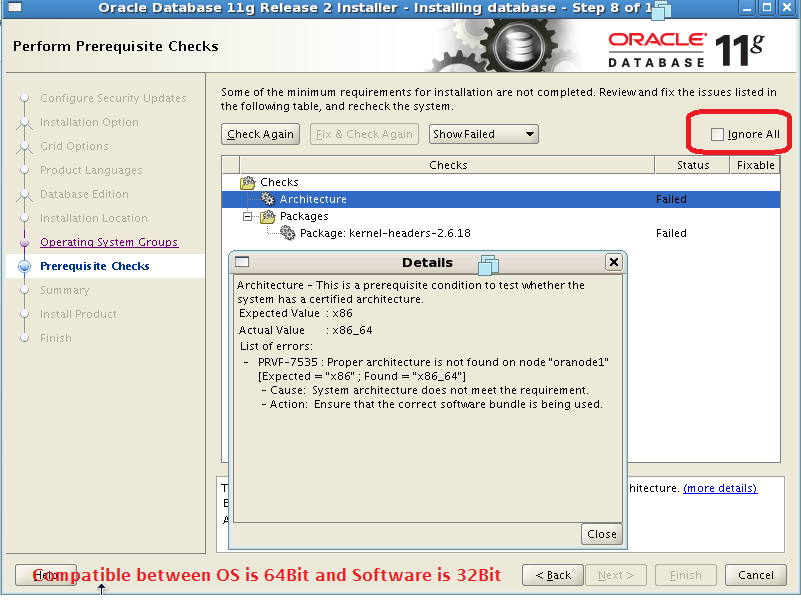Collapse the Packages tree node
This screenshot has height=604, width=801.
(x=248, y=216)
